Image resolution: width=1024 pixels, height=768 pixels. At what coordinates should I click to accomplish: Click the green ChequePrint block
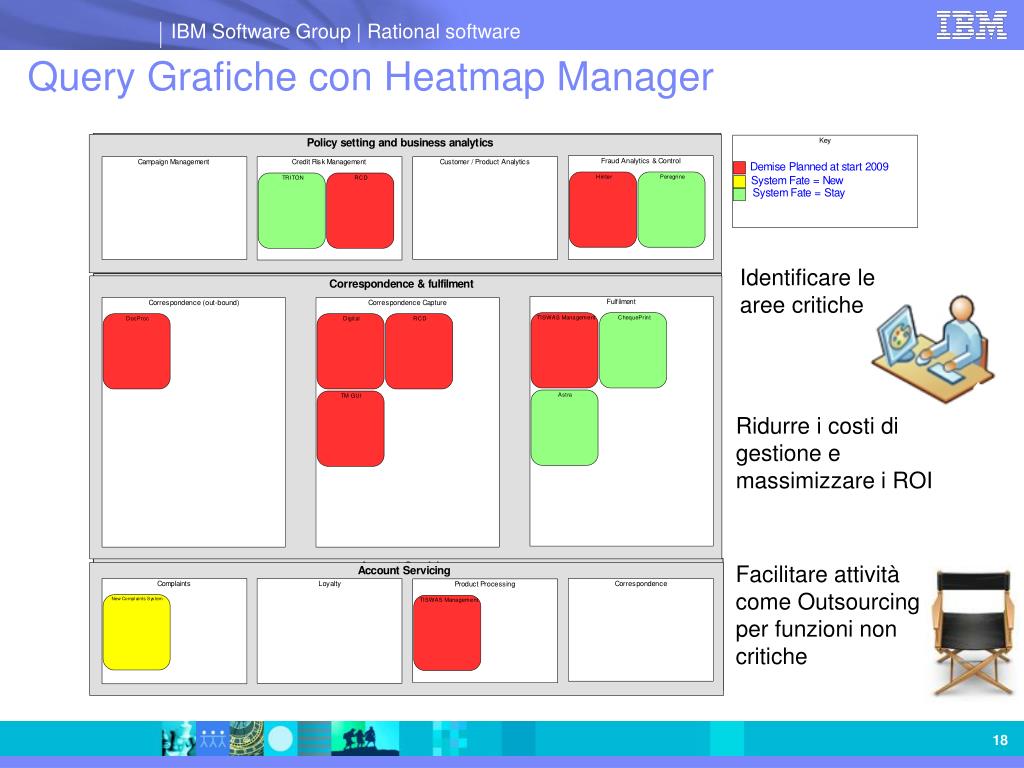pyautogui.click(x=633, y=350)
